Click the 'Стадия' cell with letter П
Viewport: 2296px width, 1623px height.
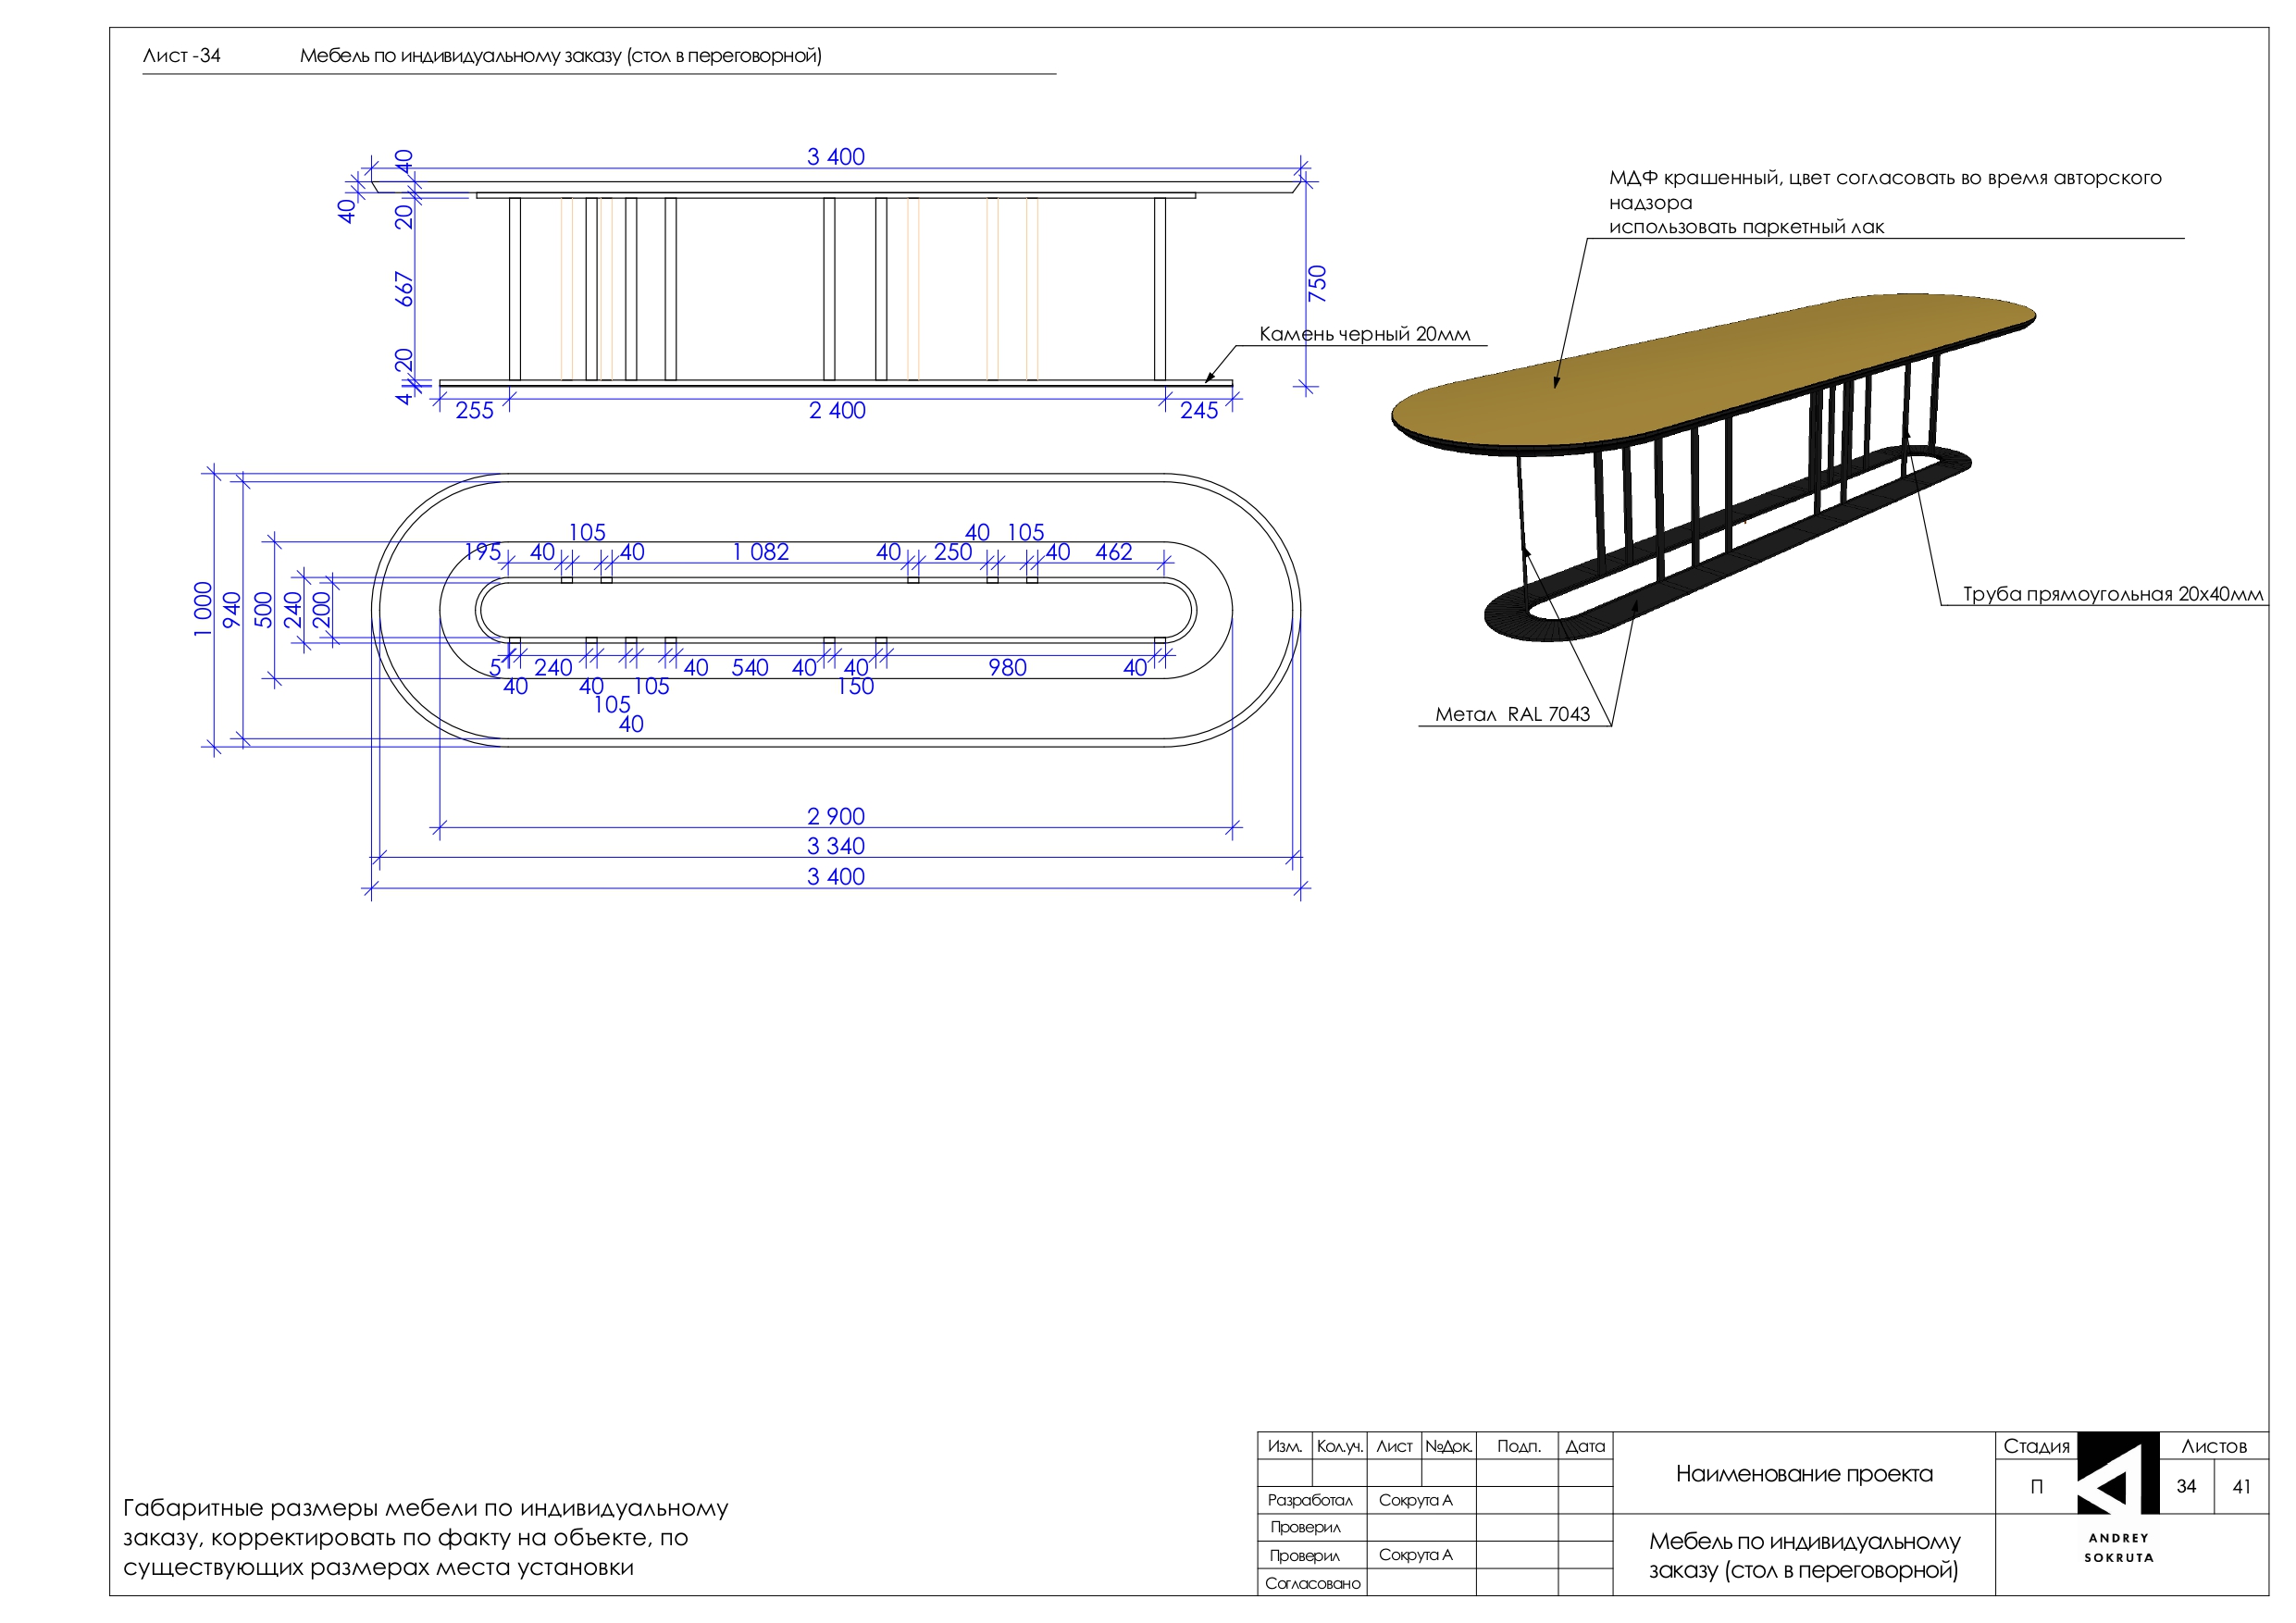tap(2036, 1487)
